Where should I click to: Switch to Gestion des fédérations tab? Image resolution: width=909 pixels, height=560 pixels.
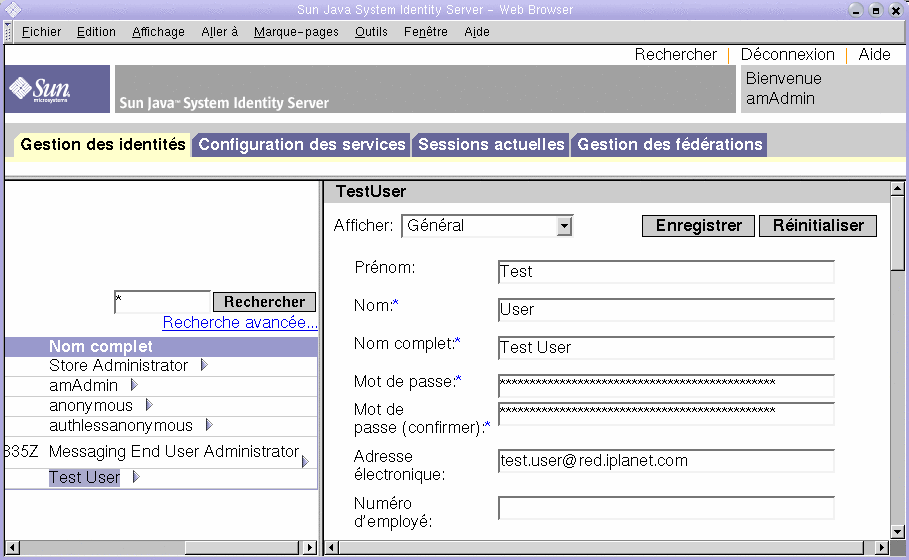pyautogui.click(x=670, y=144)
